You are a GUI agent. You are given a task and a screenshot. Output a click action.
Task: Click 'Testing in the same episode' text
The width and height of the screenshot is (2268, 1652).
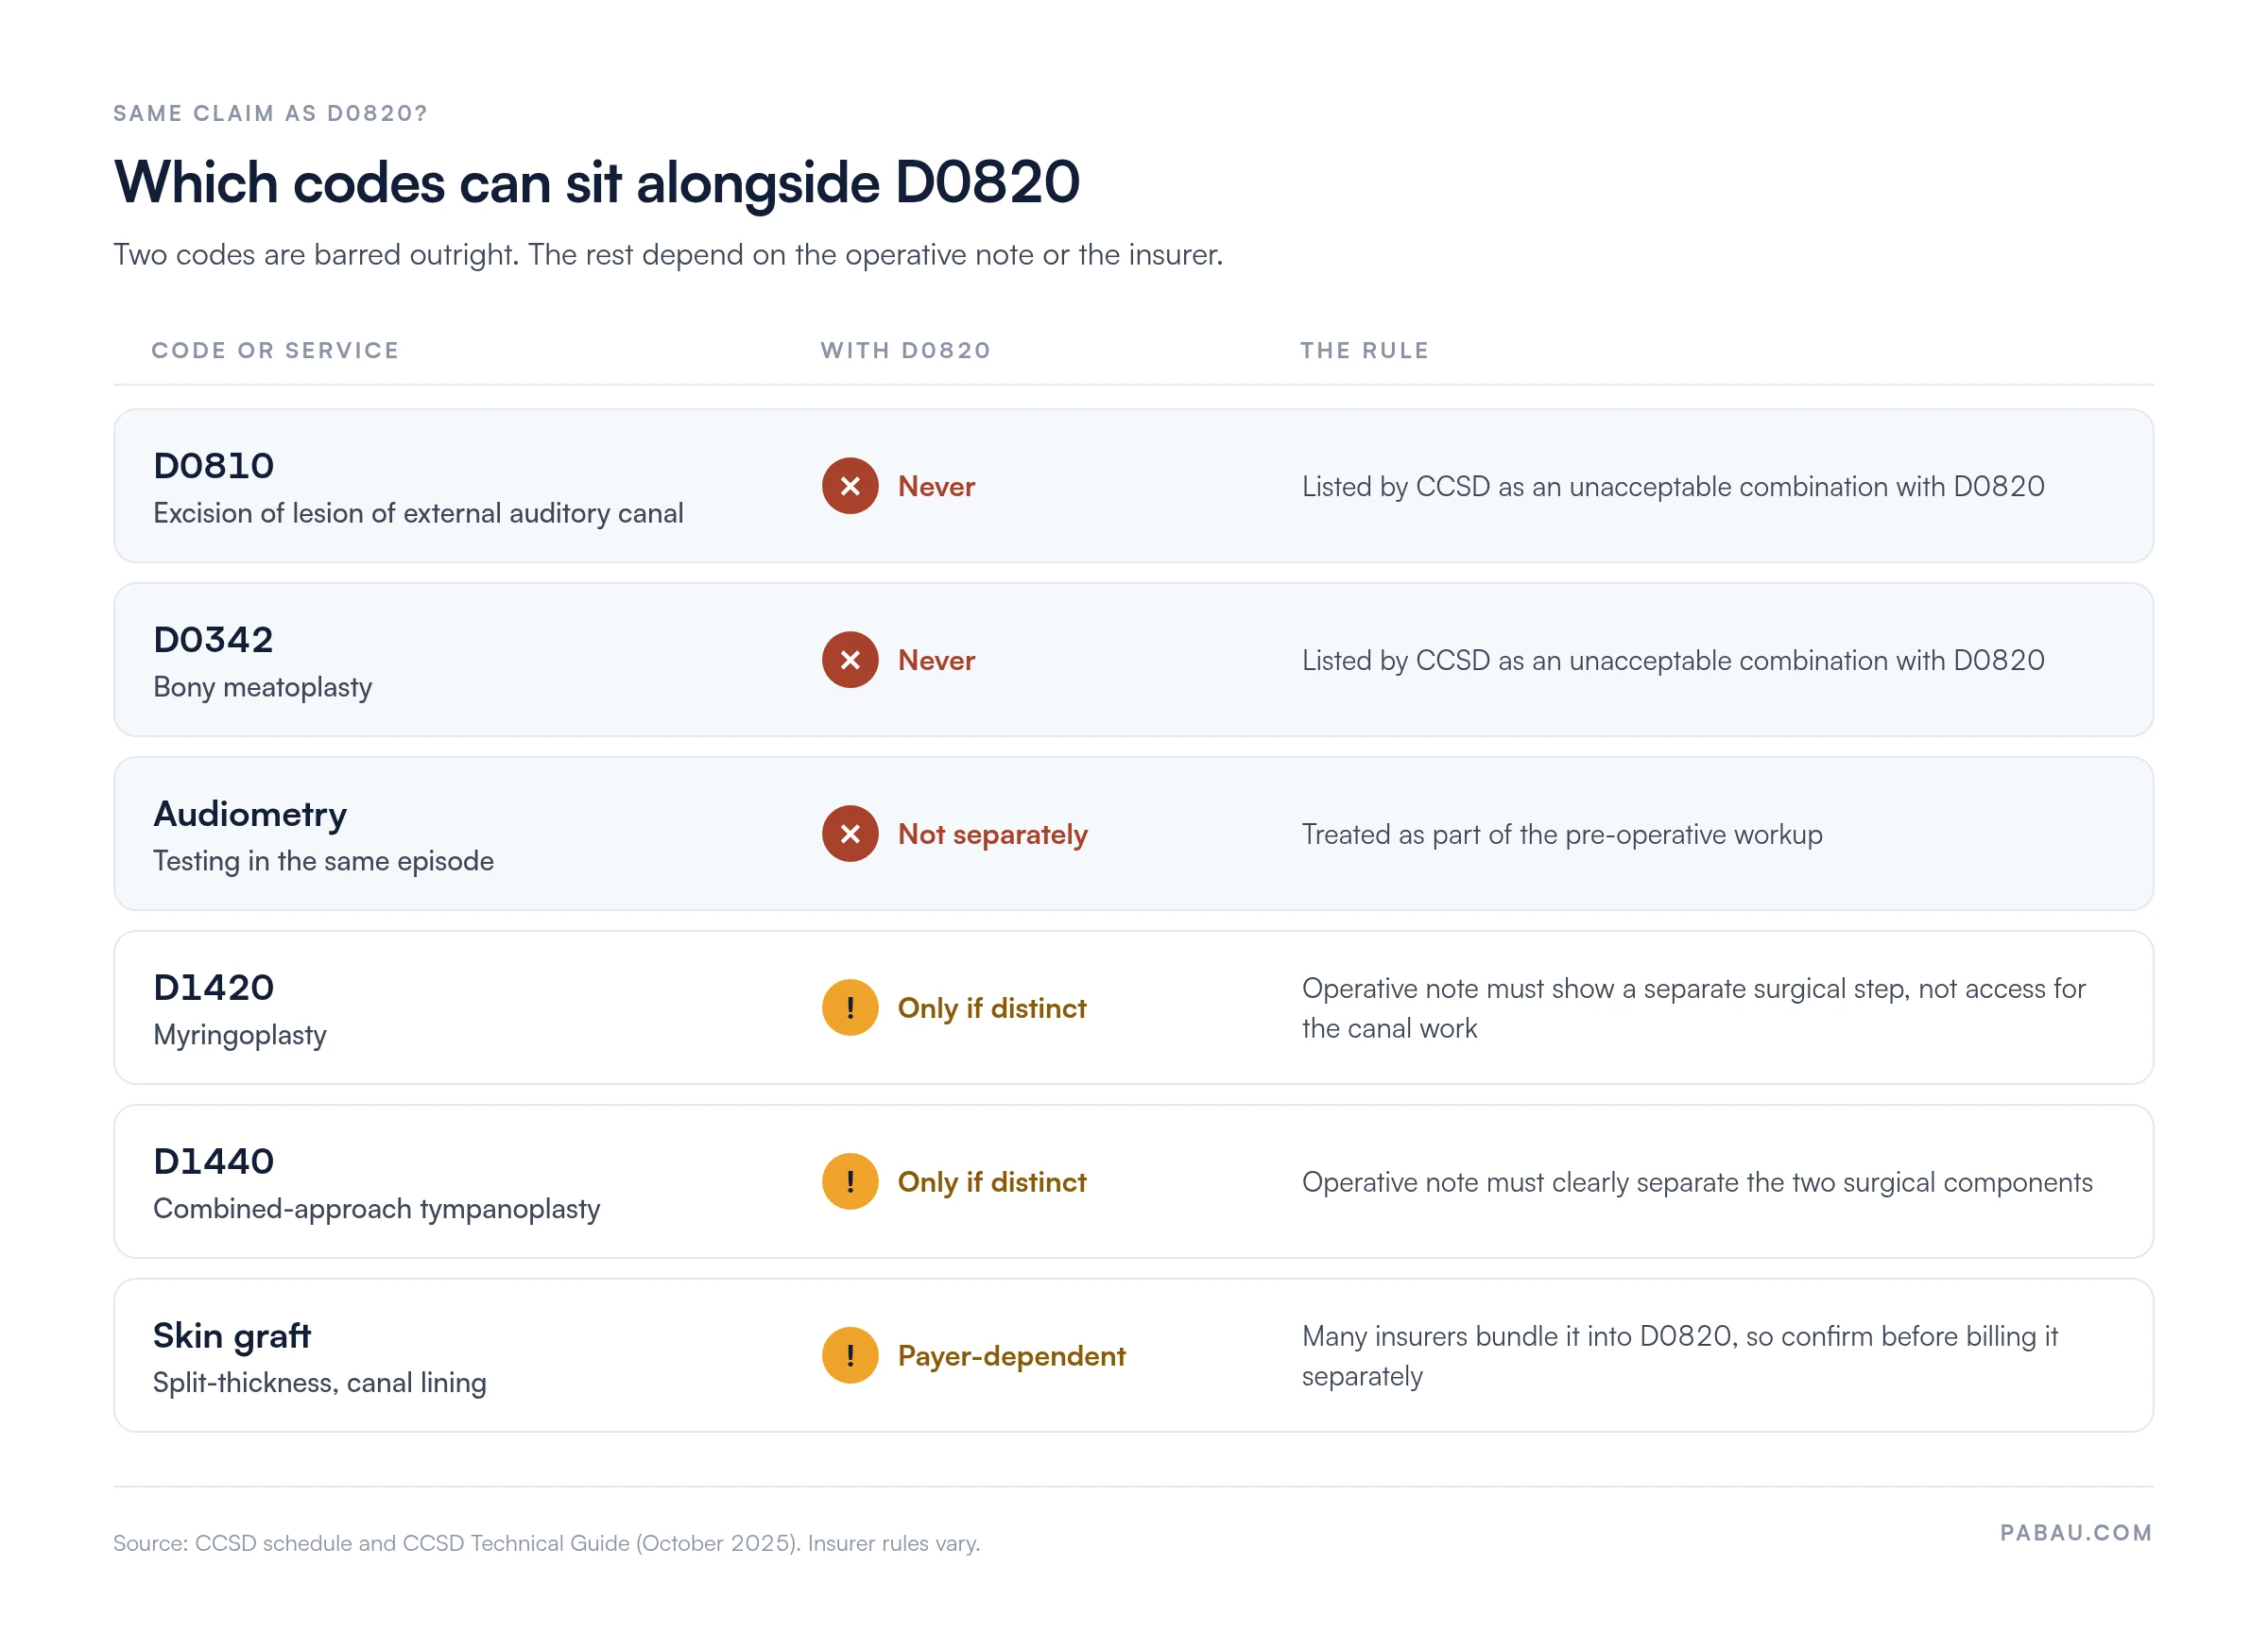(323, 862)
